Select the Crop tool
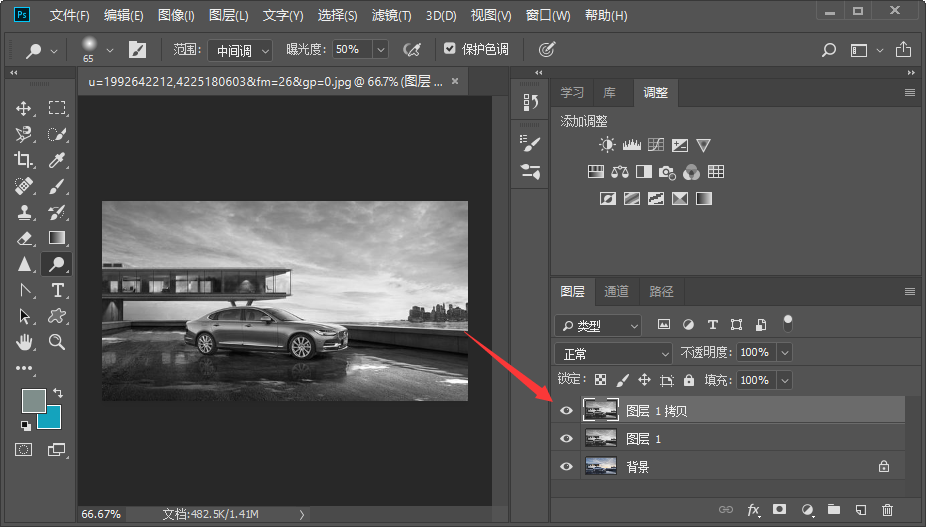926x527 pixels. click(24, 160)
